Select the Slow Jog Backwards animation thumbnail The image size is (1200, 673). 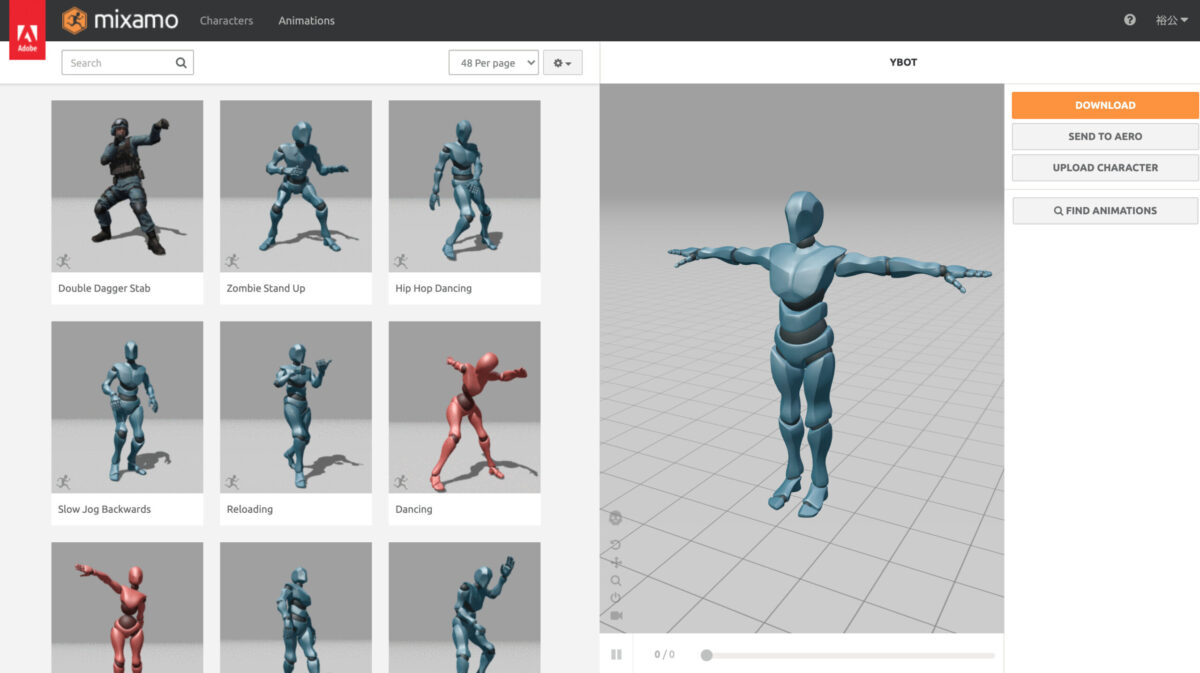point(127,407)
